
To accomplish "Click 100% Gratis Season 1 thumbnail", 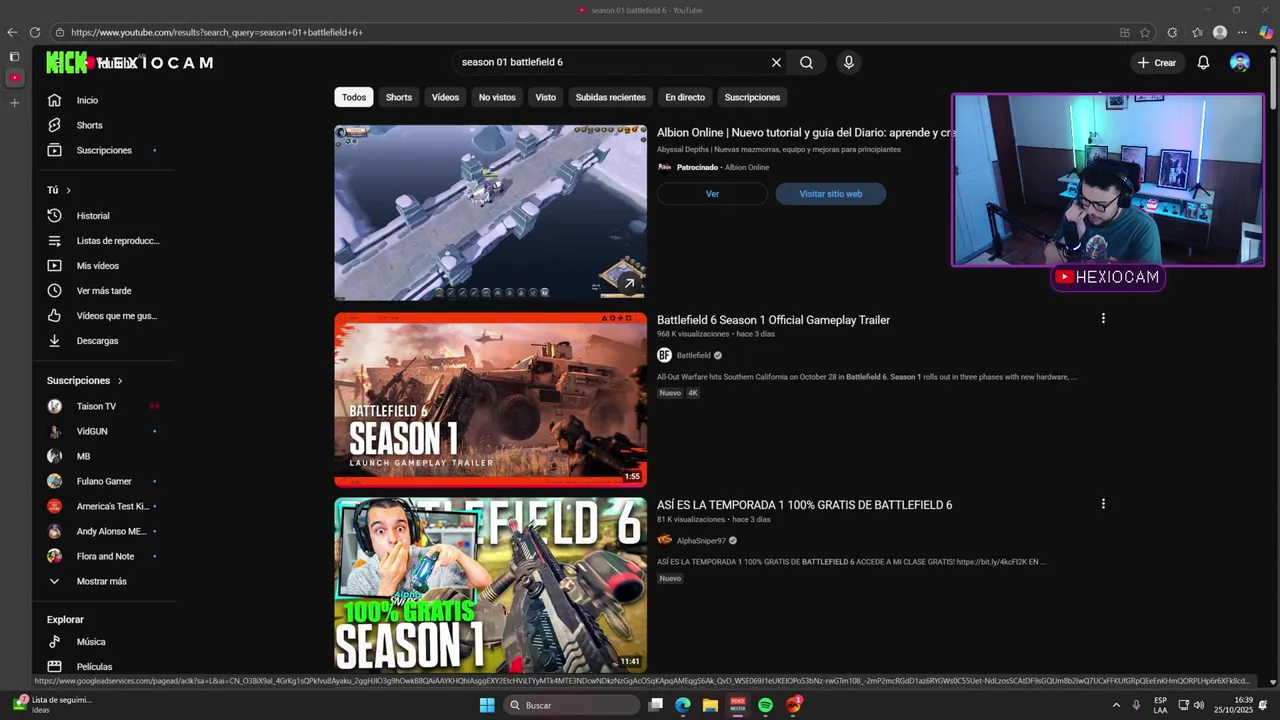I will pos(490,585).
